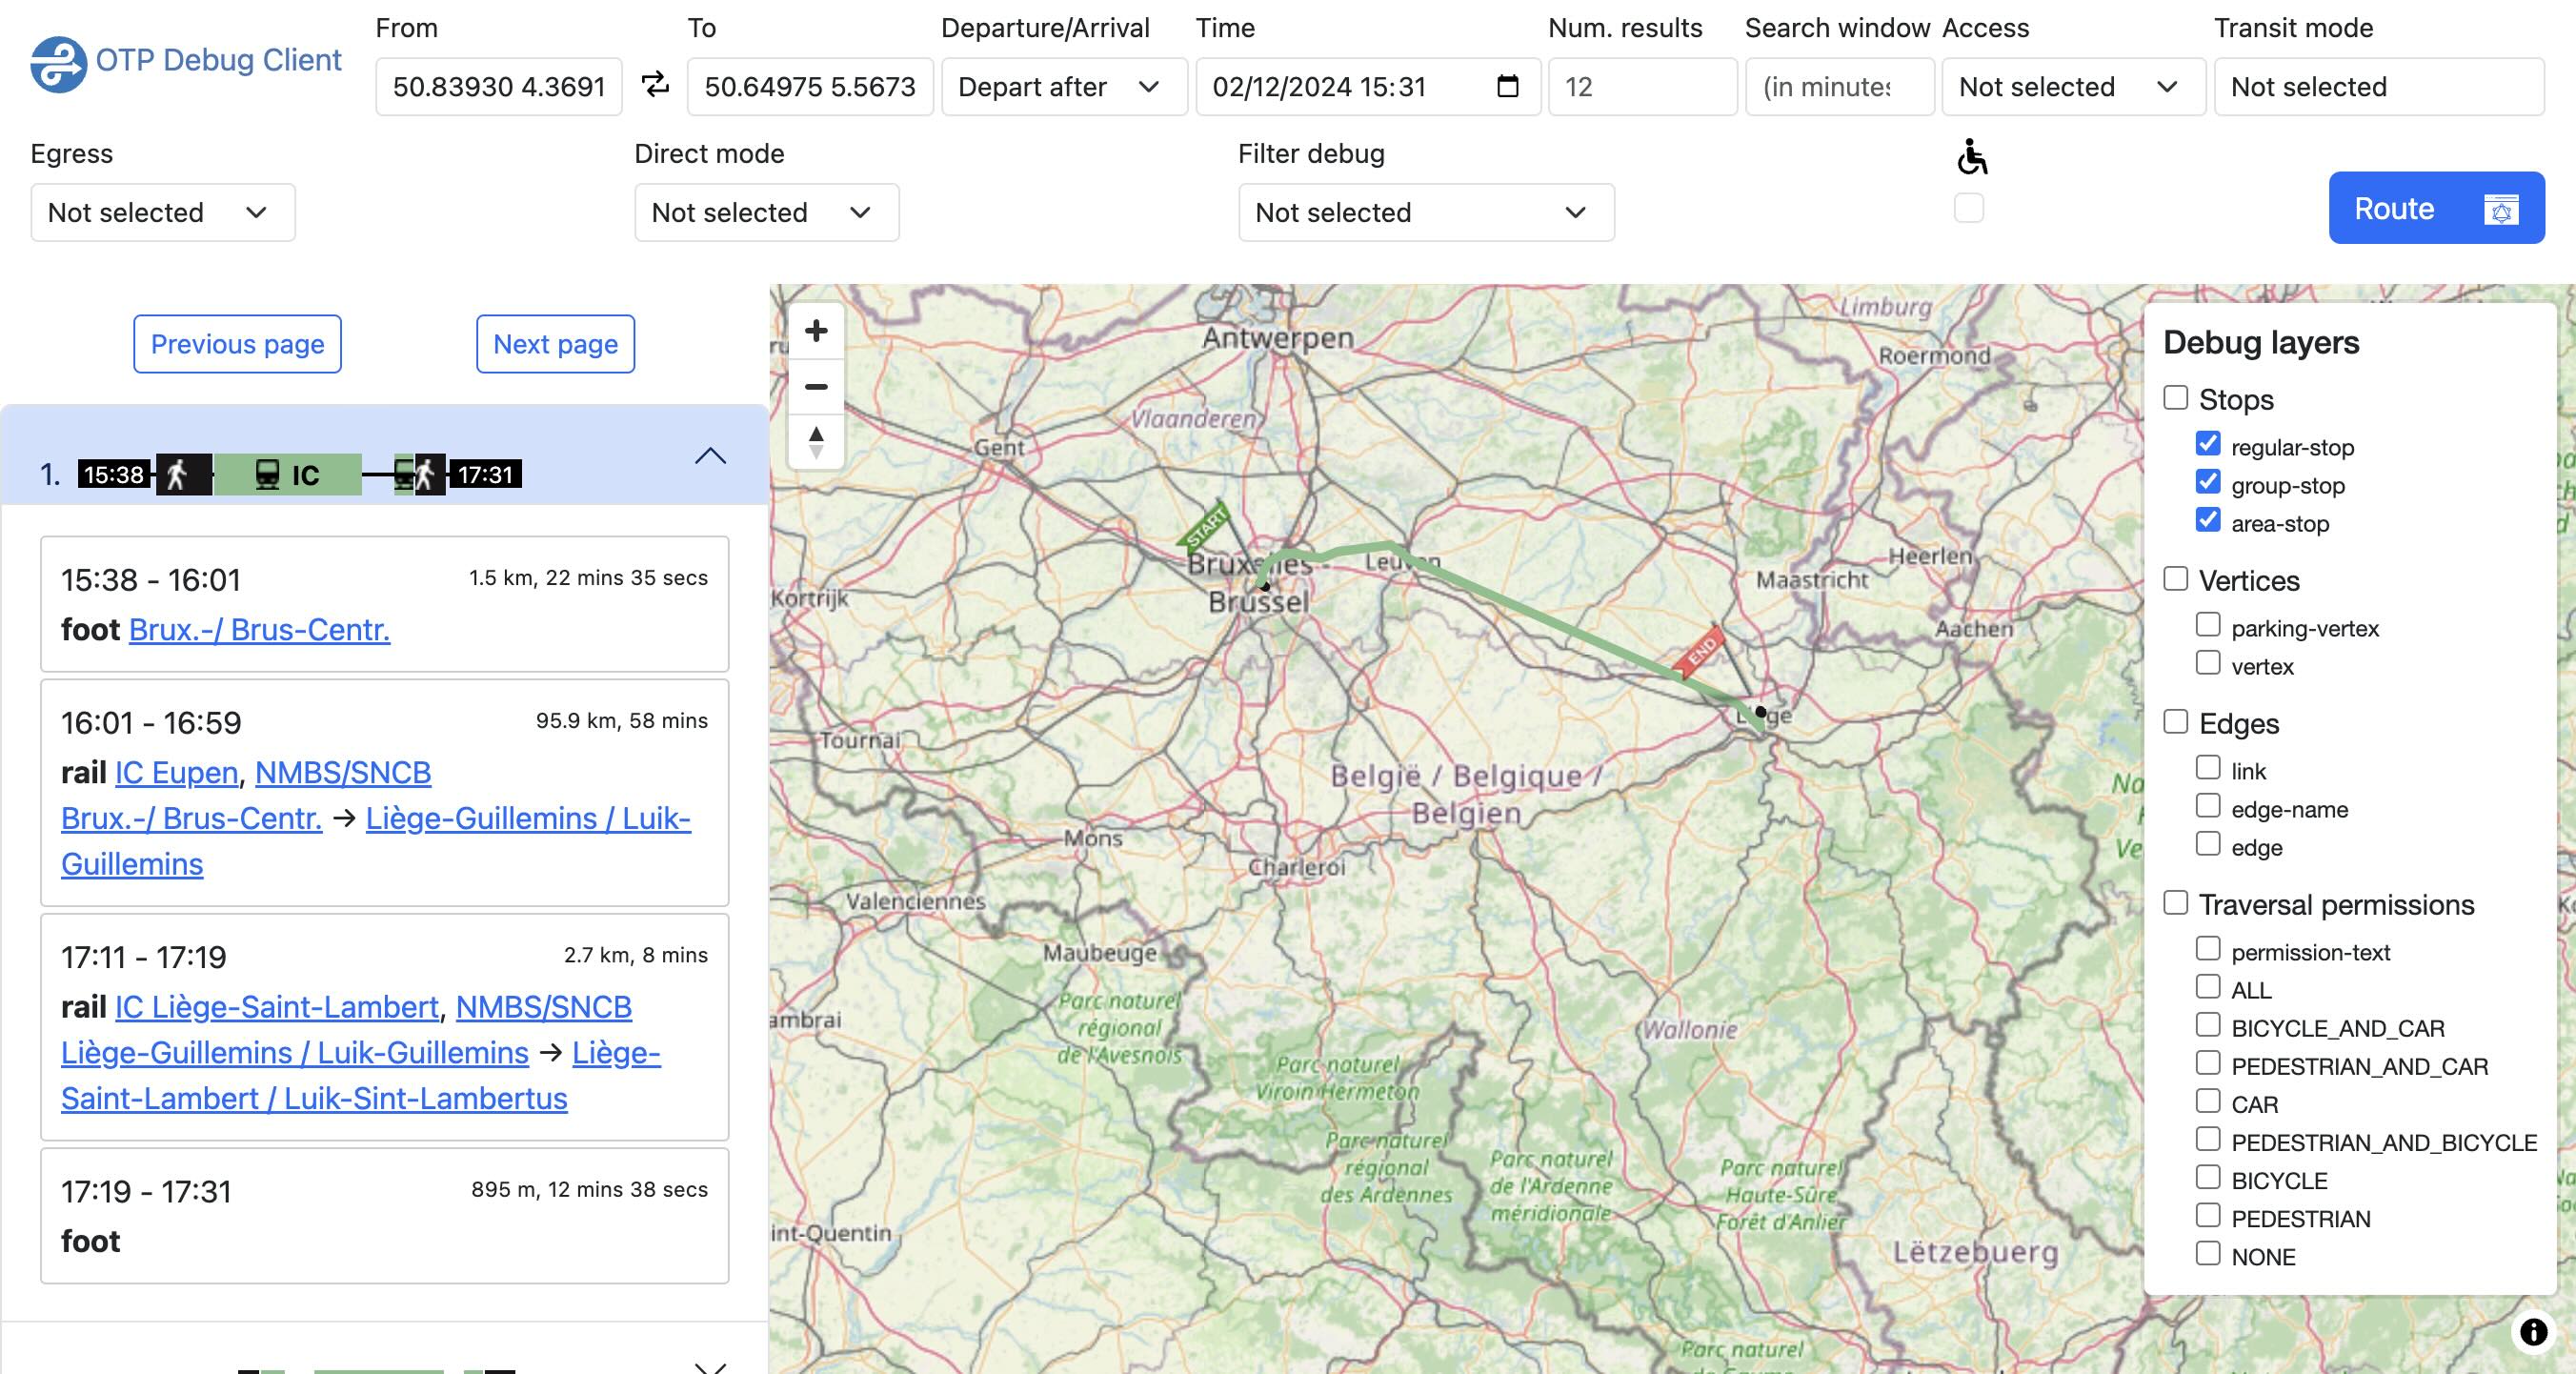Click the Depart after dropdown
2576x1374 pixels.
(x=1059, y=85)
